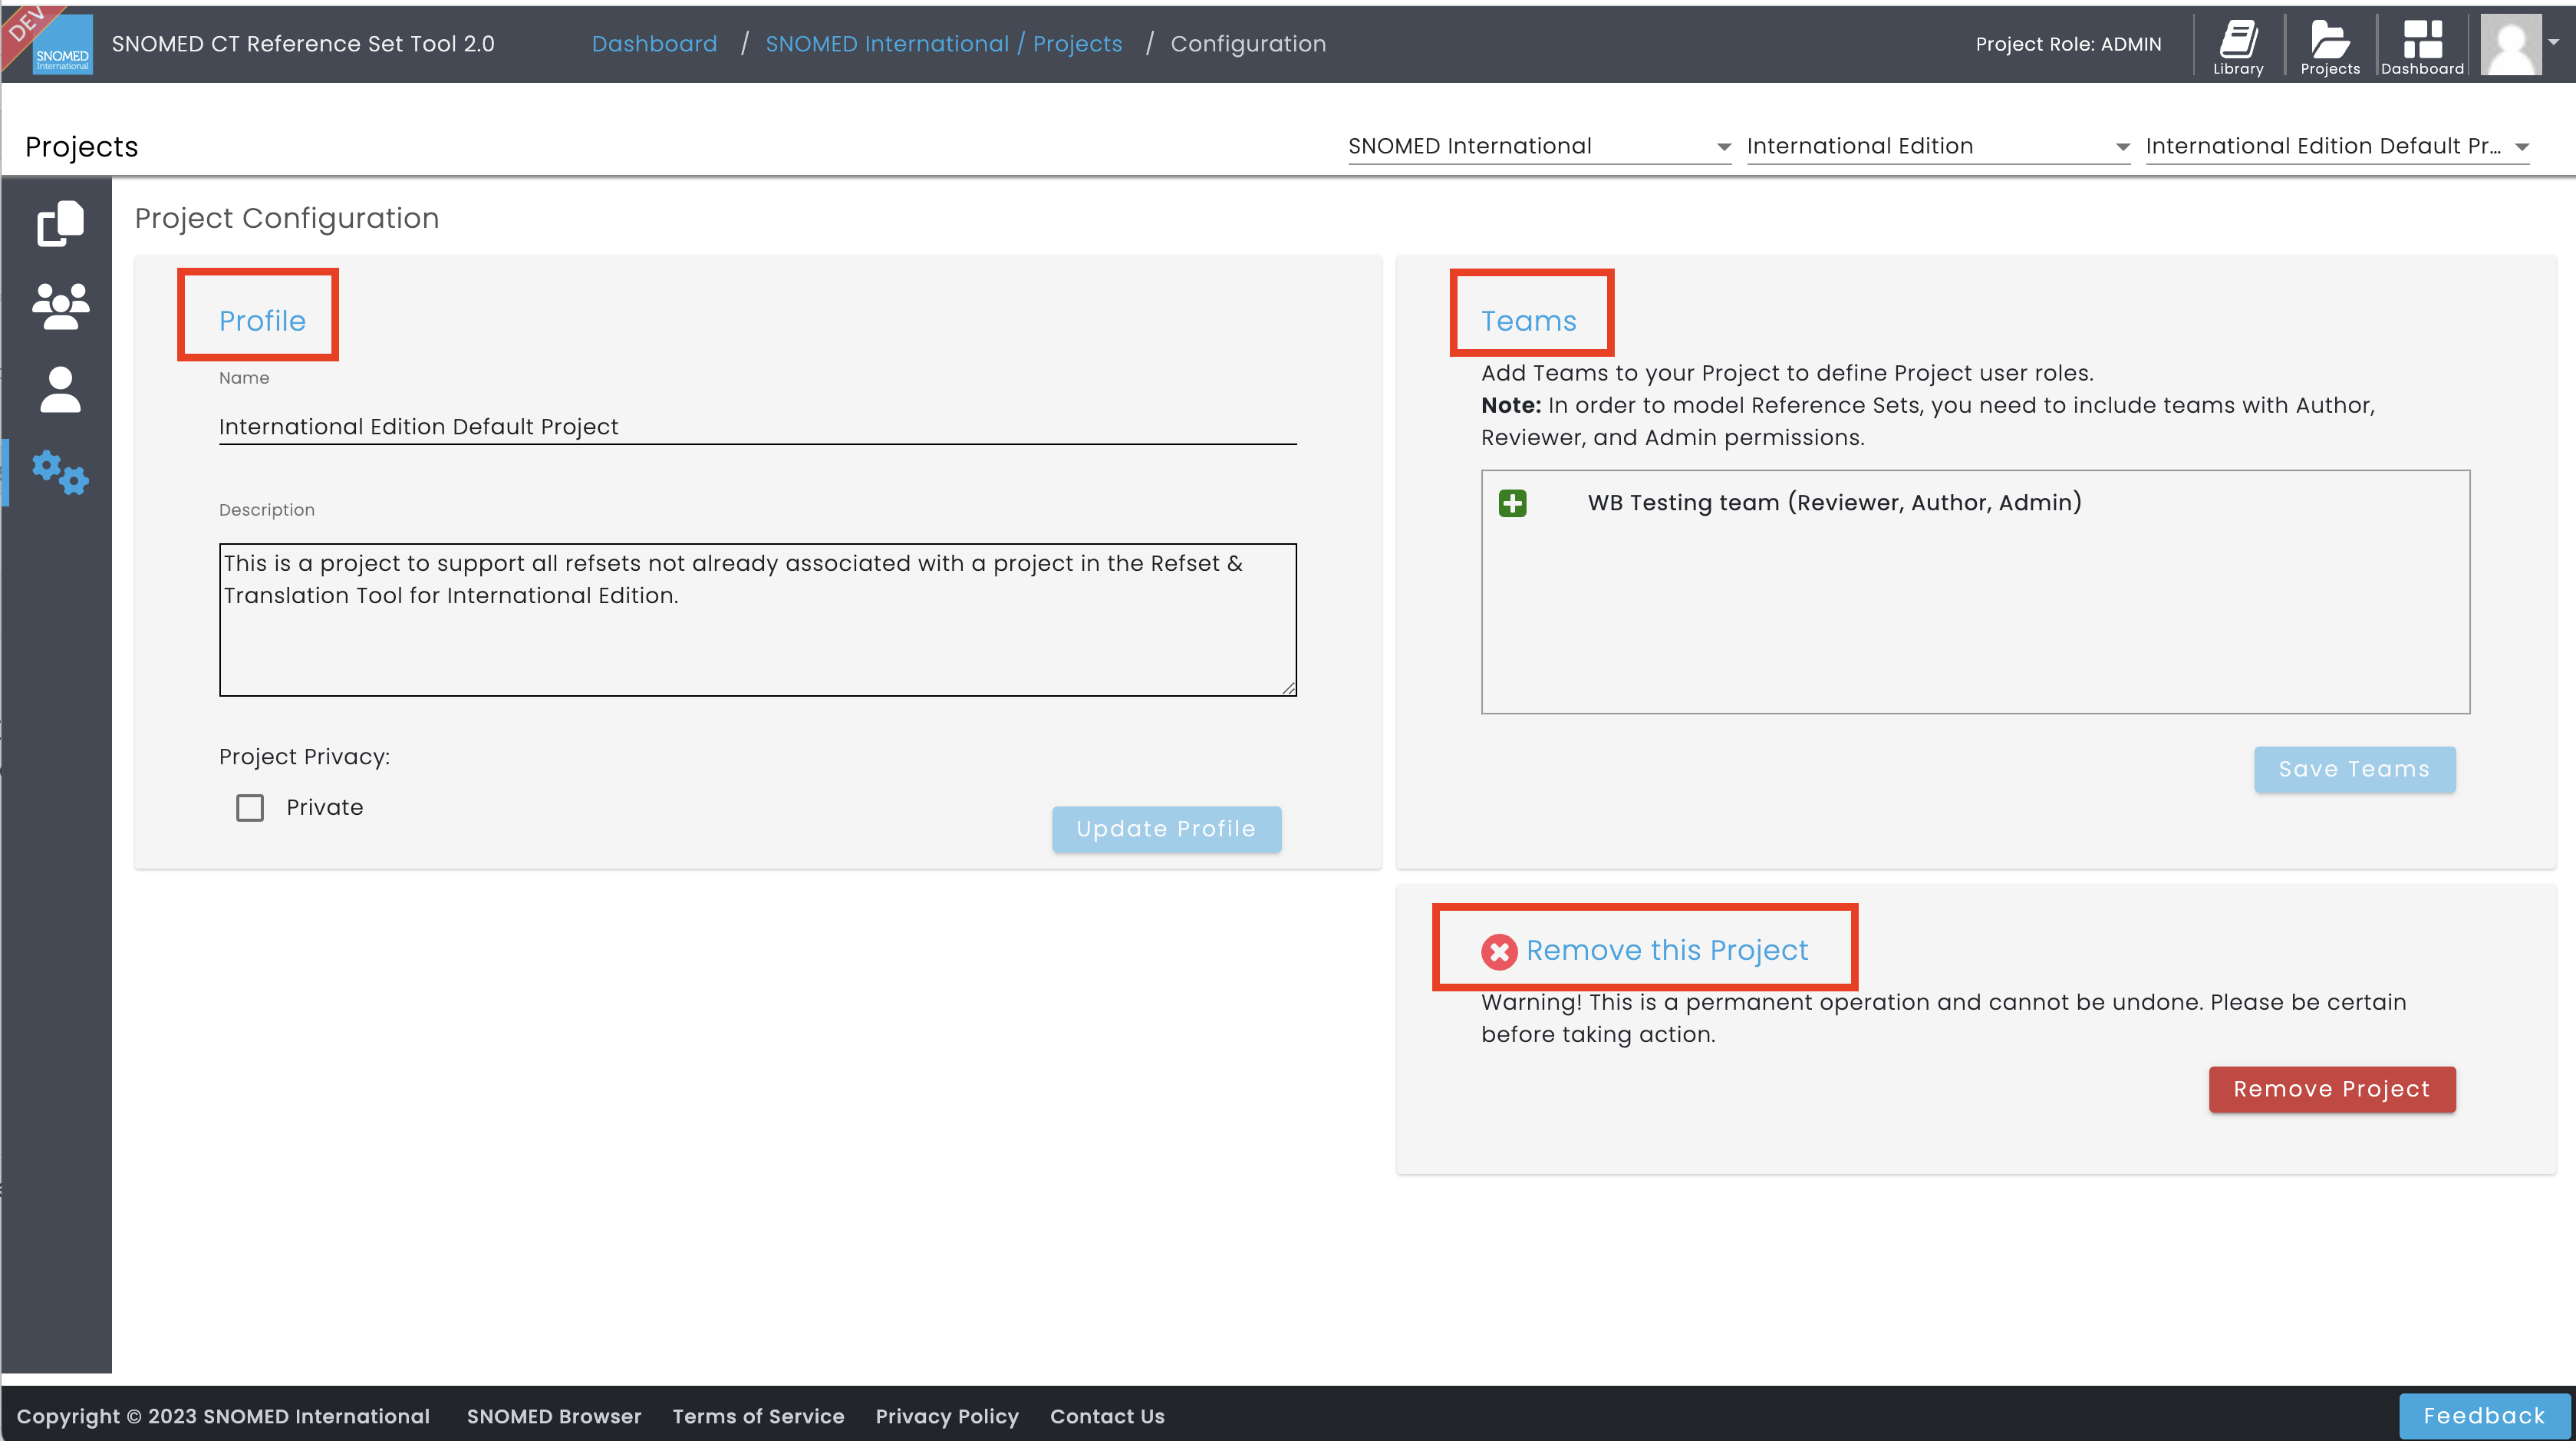
Task: Open the reference sets copy icon in sidebar
Action: click(60, 223)
